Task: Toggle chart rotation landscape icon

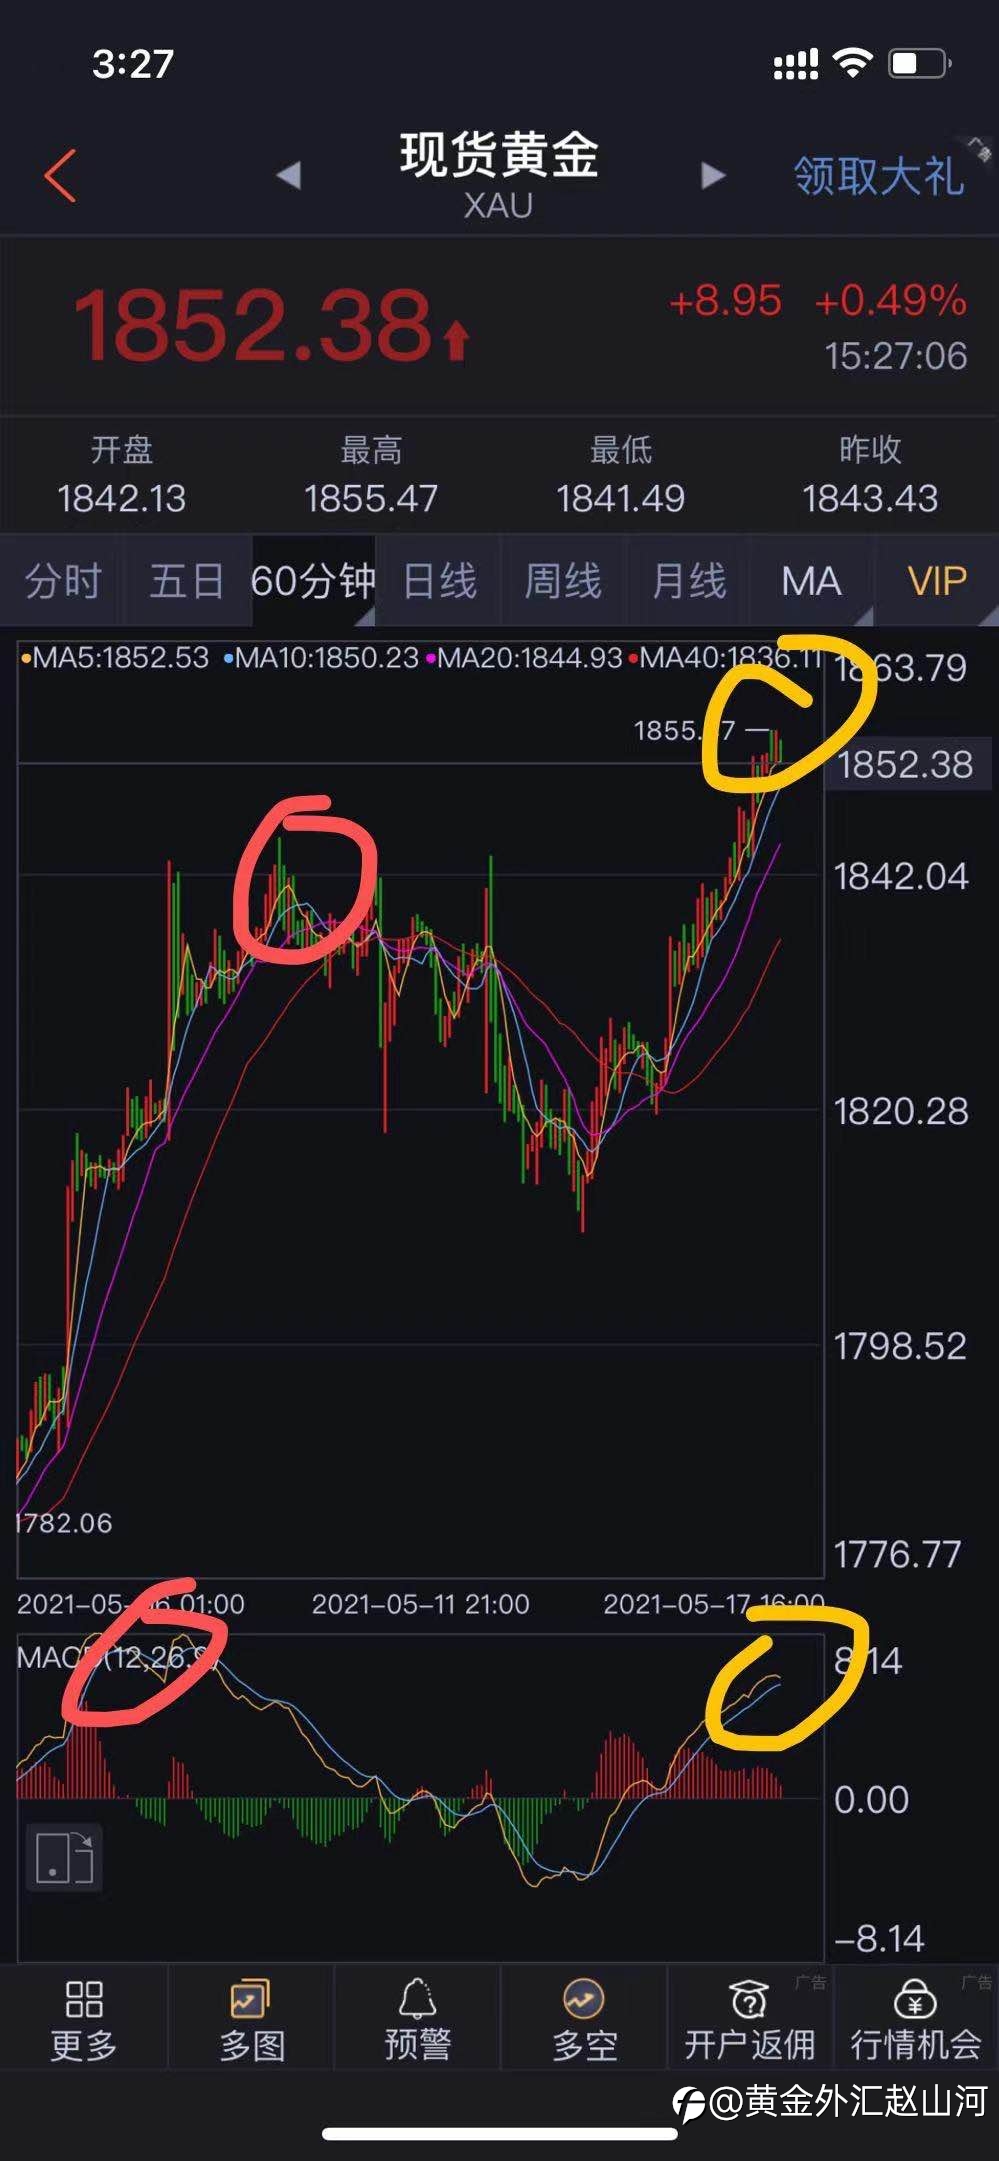Action: click(63, 1857)
